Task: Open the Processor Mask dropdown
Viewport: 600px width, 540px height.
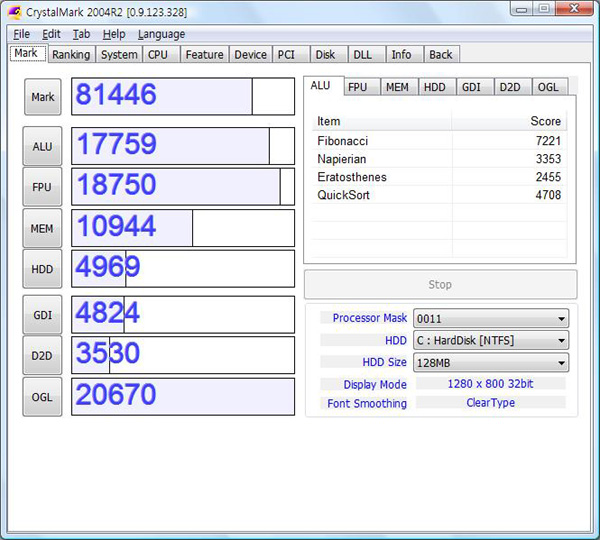Action: point(491,318)
